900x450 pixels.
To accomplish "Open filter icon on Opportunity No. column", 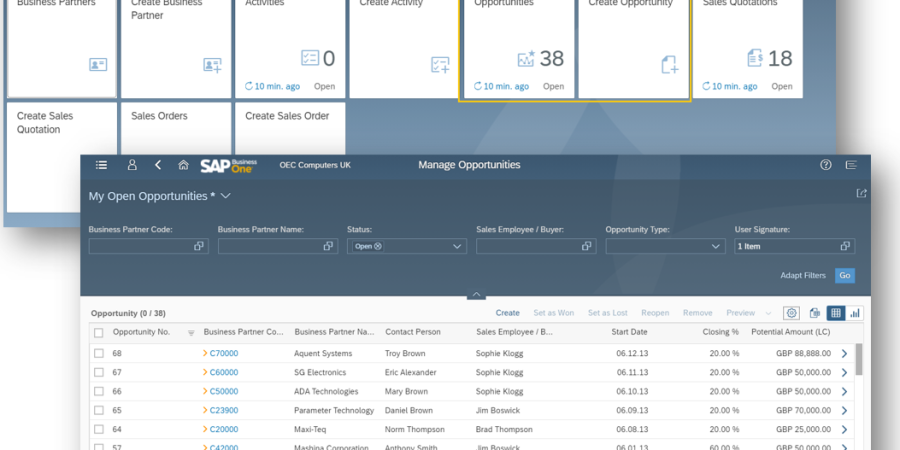I will [191, 332].
